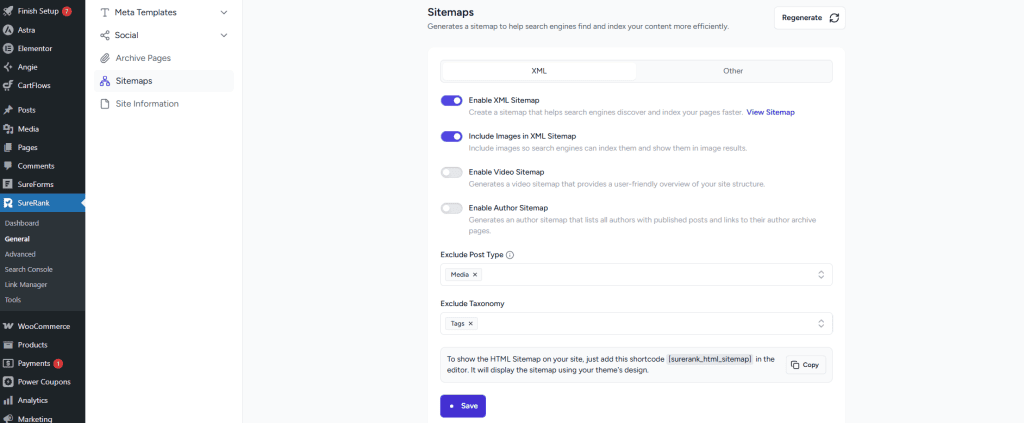This screenshot has height=423, width=1024.
Task: Click the Sitemaps icon in settings panel
Action: (105, 81)
